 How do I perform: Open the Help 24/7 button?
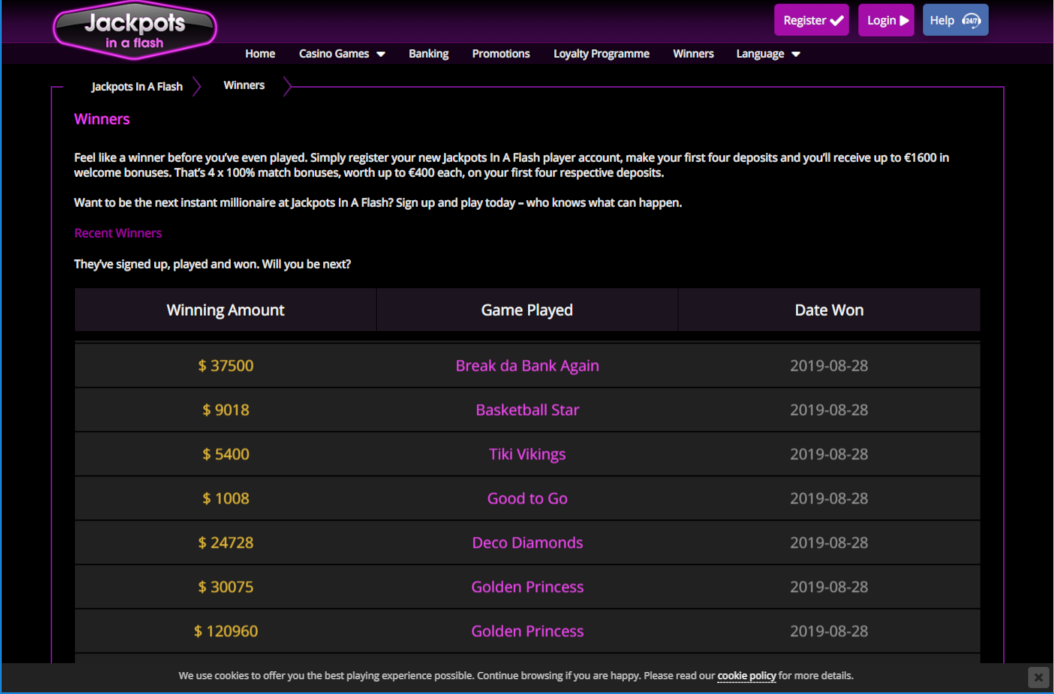pos(955,20)
